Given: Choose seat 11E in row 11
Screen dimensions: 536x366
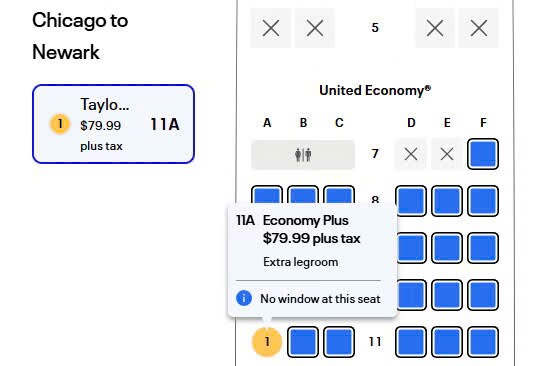Looking at the screenshot, I should coord(447,342).
